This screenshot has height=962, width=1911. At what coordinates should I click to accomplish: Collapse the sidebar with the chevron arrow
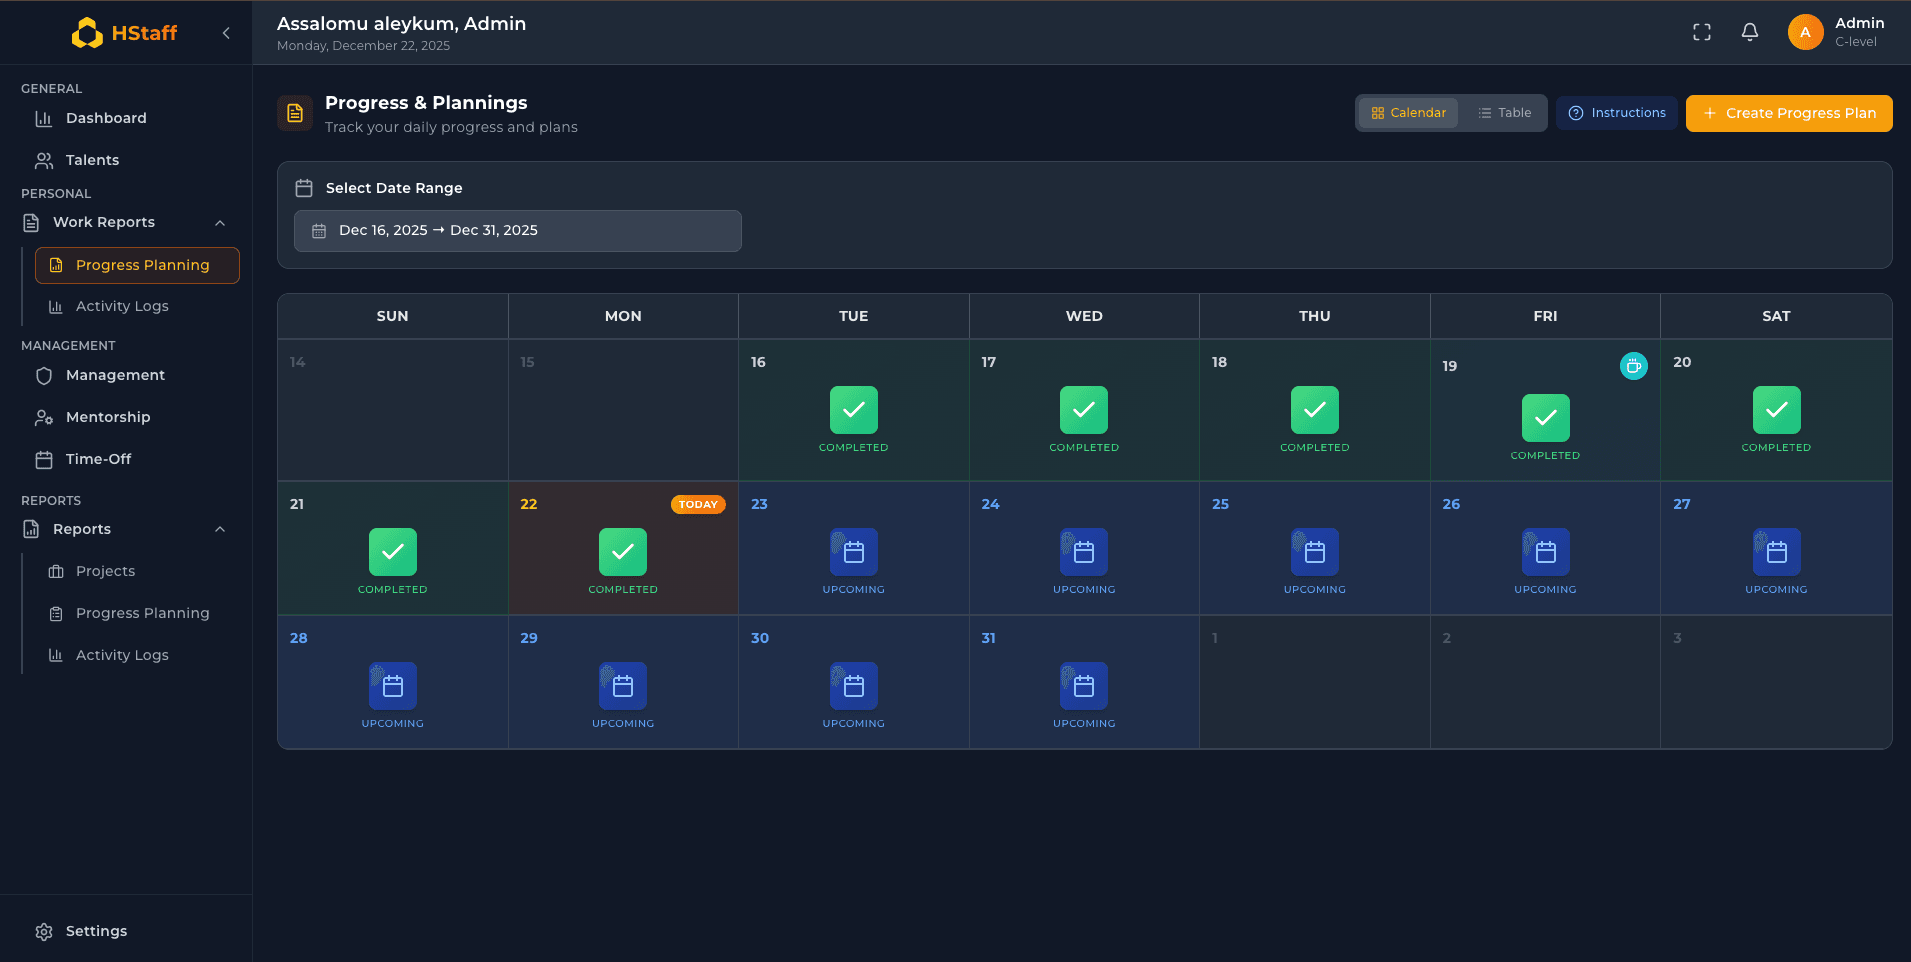pyautogui.click(x=226, y=32)
